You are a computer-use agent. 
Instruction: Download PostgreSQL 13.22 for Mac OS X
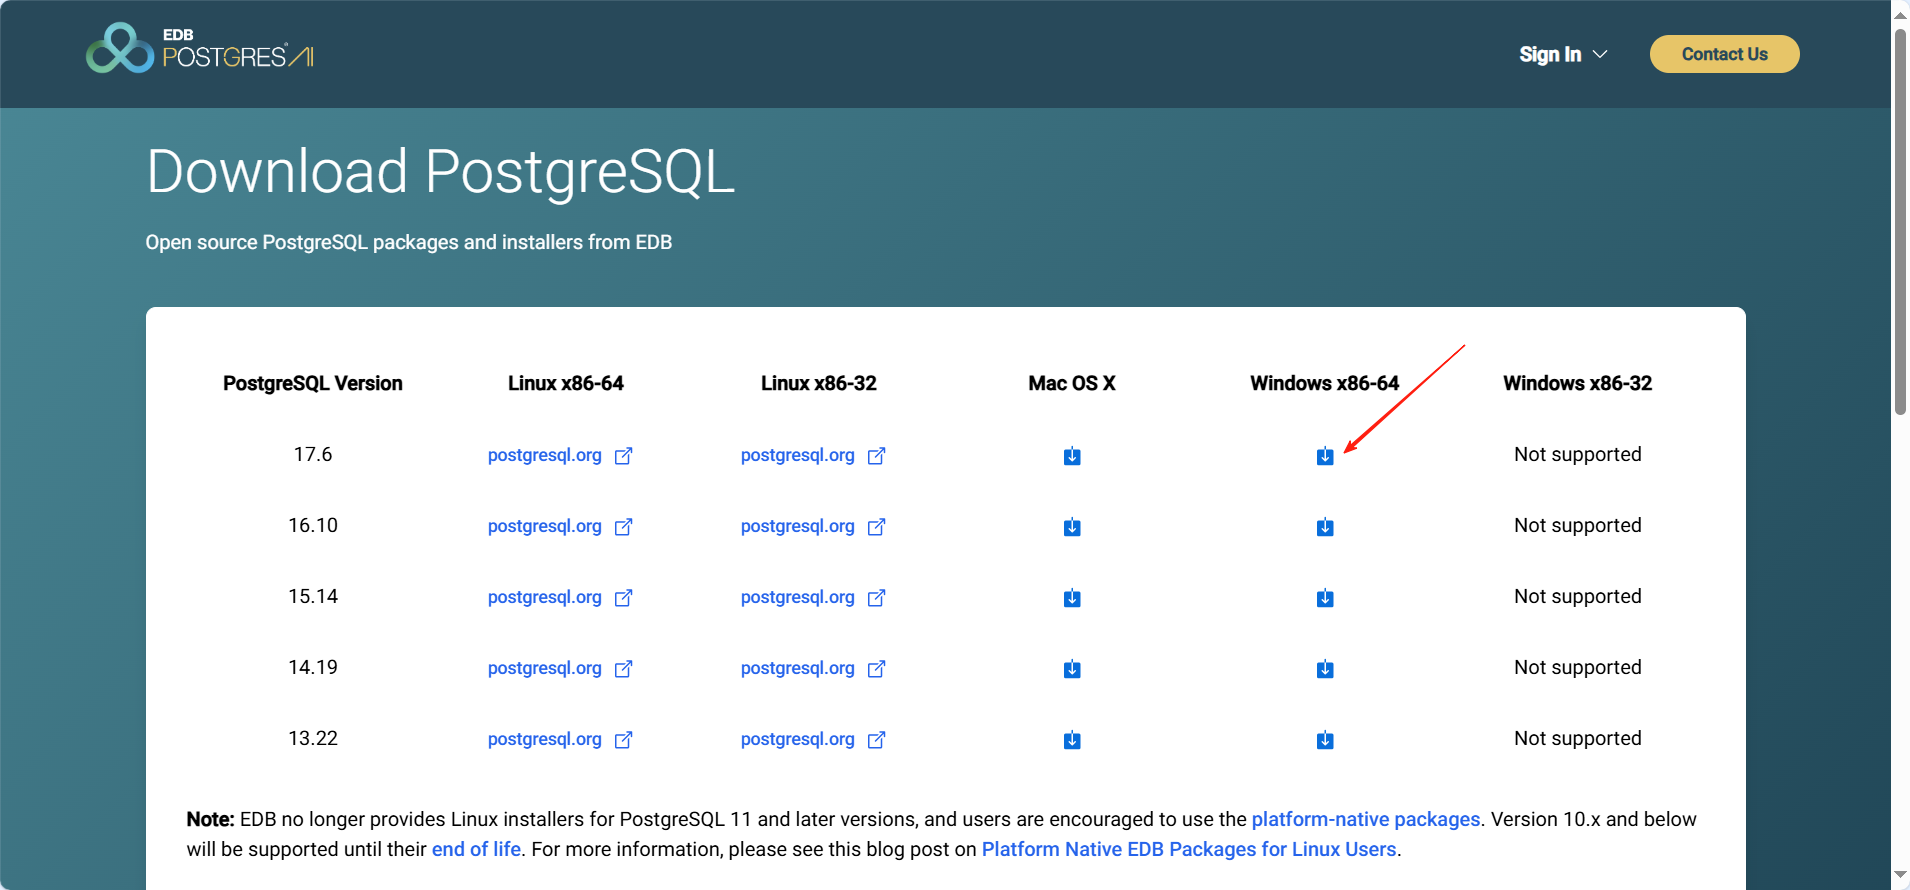(x=1071, y=740)
